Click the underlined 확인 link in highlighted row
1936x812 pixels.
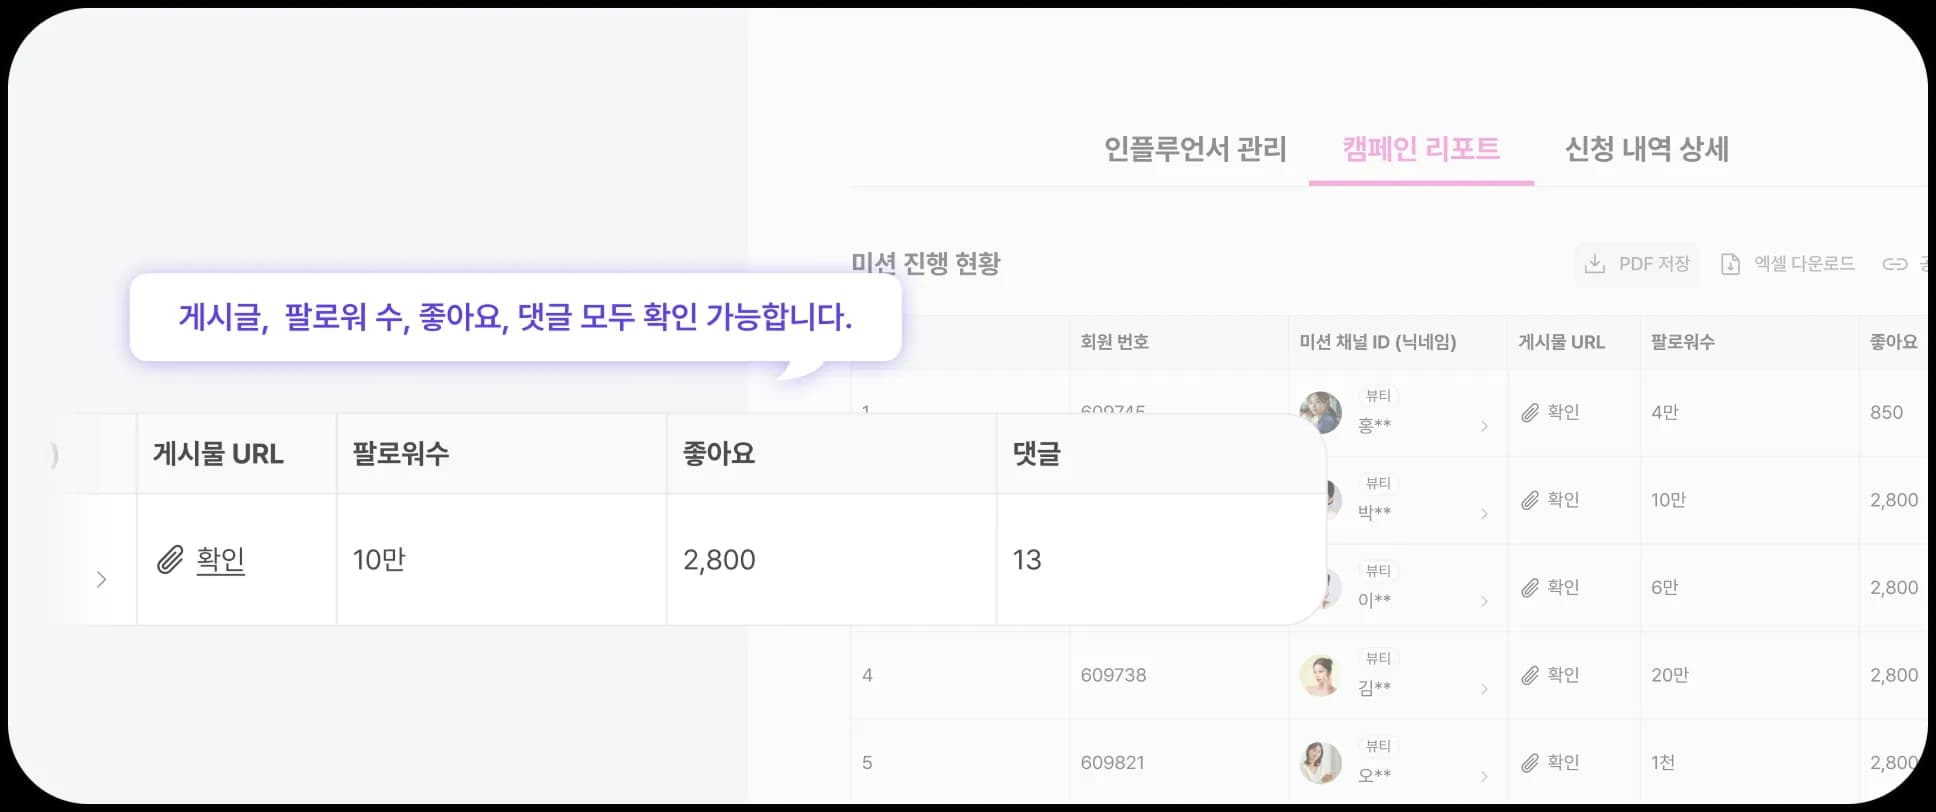click(x=221, y=560)
